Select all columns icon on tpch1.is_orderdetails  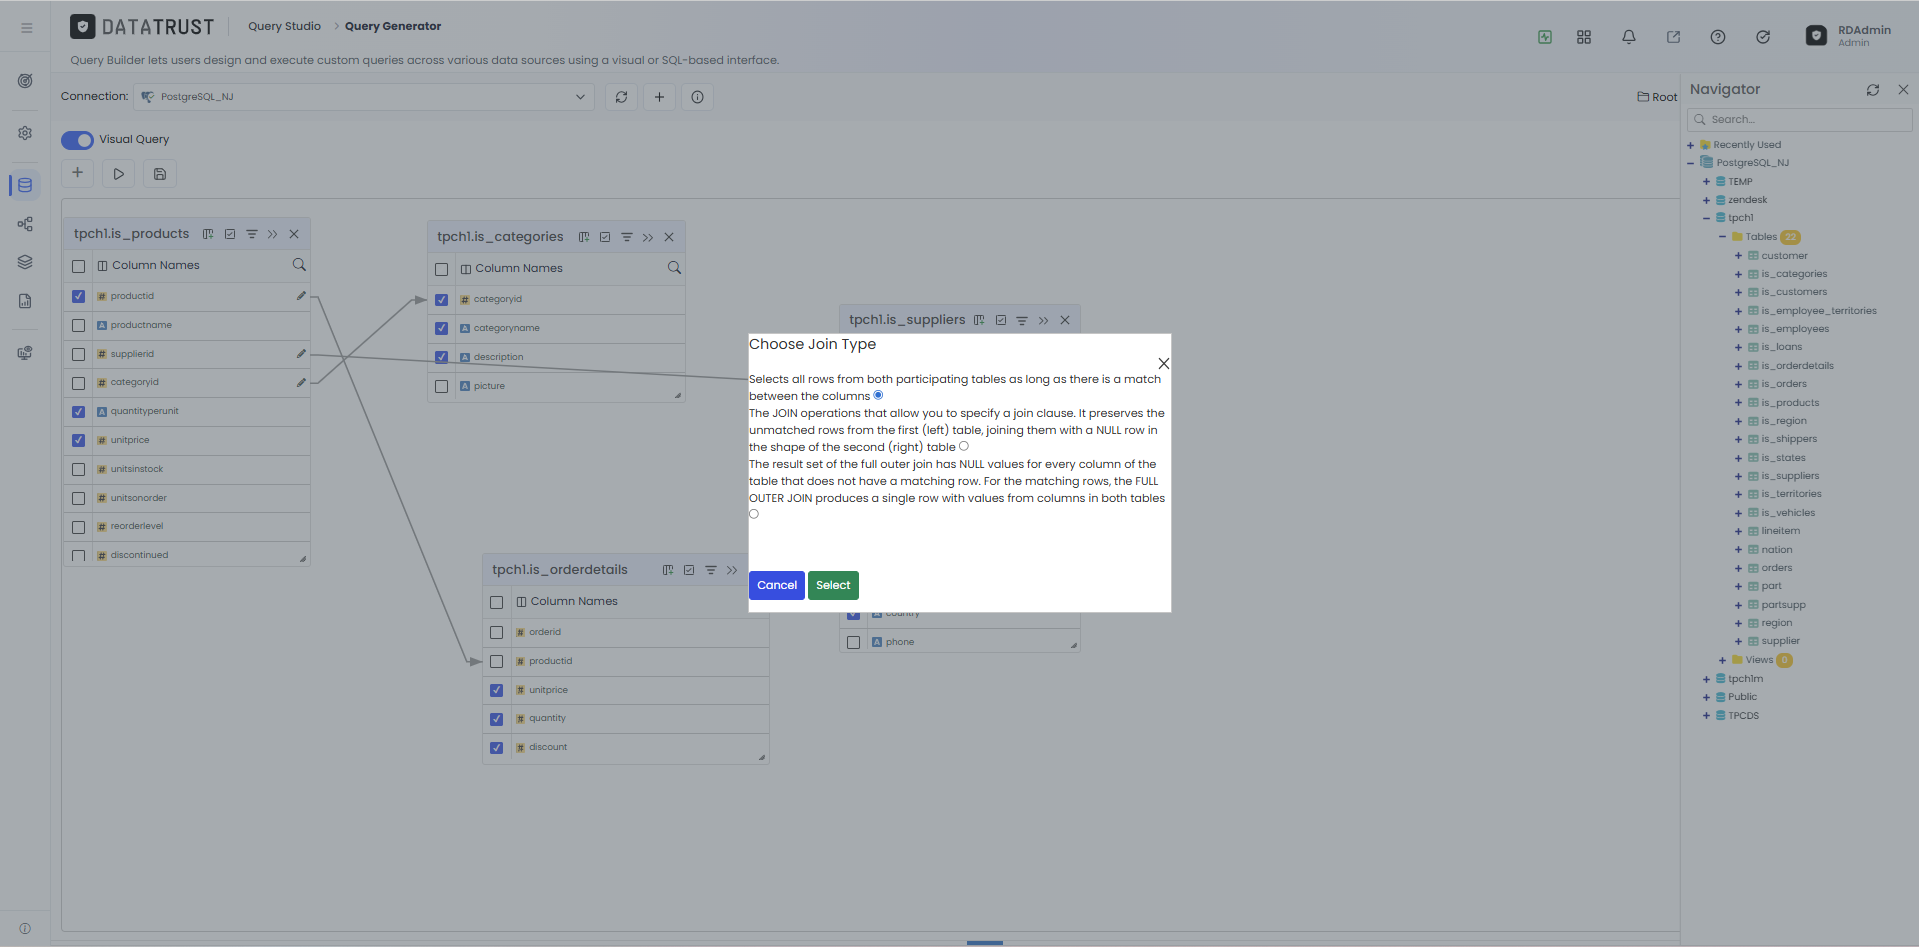point(689,570)
